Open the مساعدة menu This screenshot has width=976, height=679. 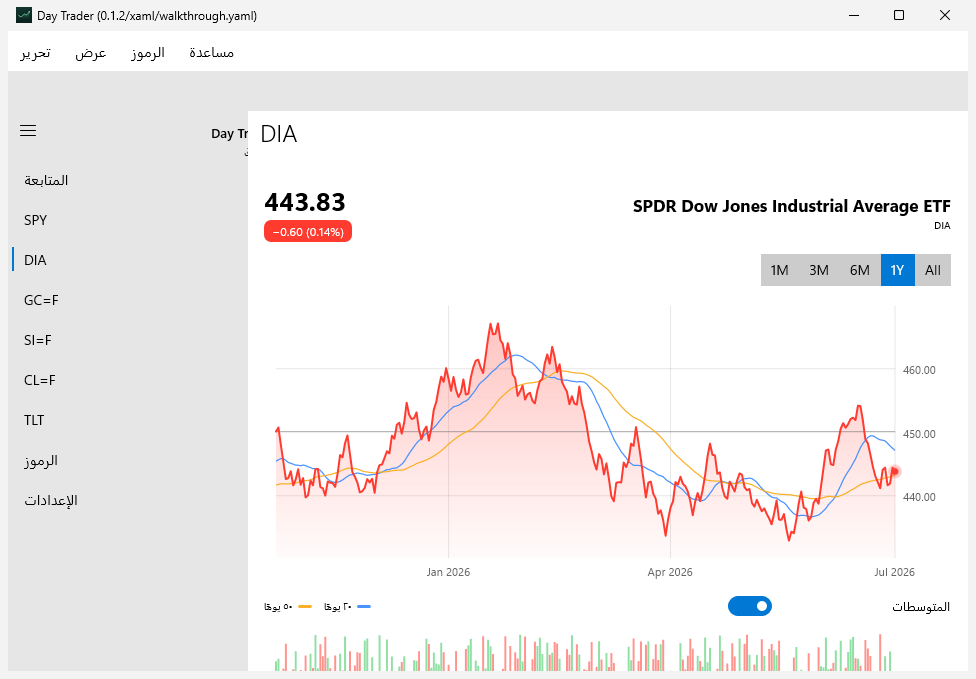point(212,53)
